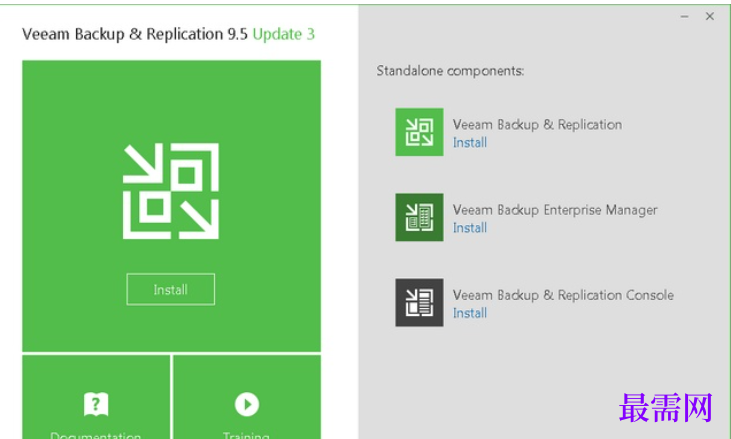Click the Install button in the main green tile
Image resolution: width=731 pixels, height=439 pixels.
pyautogui.click(x=171, y=289)
